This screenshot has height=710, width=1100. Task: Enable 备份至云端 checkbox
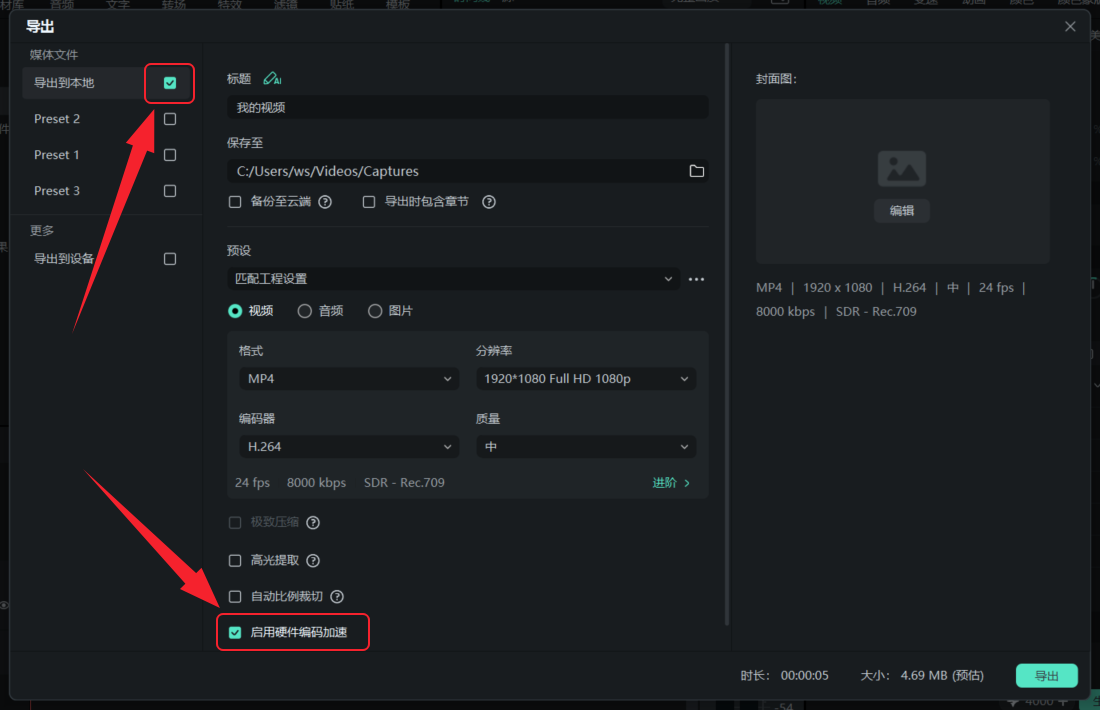235,202
